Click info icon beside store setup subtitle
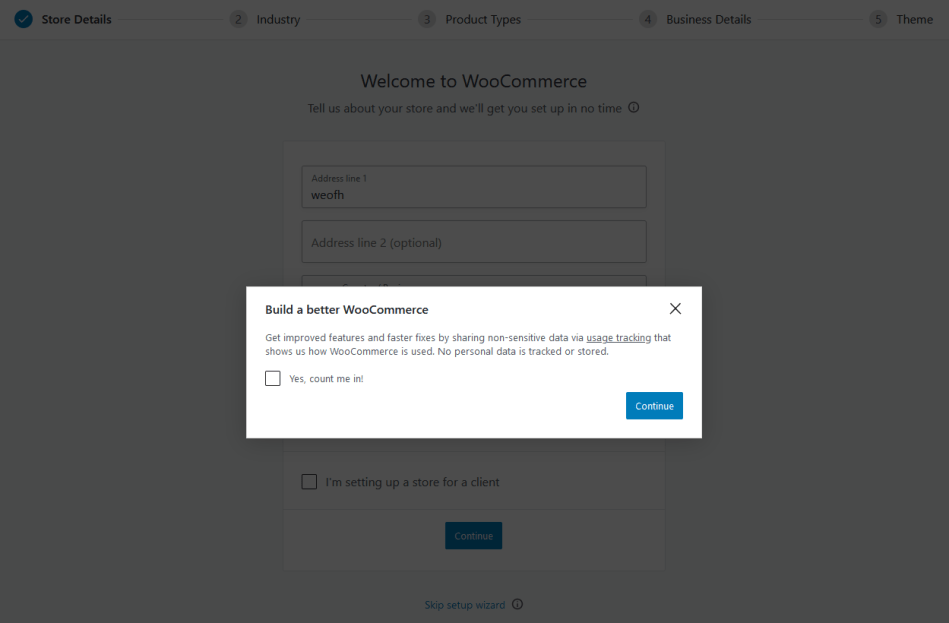This screenshot has height=623, width=949. (x=634, y=108)
